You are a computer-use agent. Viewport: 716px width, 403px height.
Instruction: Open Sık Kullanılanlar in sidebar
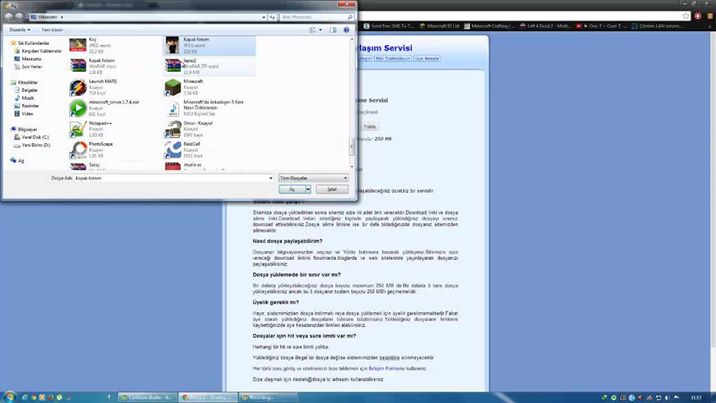30,43
